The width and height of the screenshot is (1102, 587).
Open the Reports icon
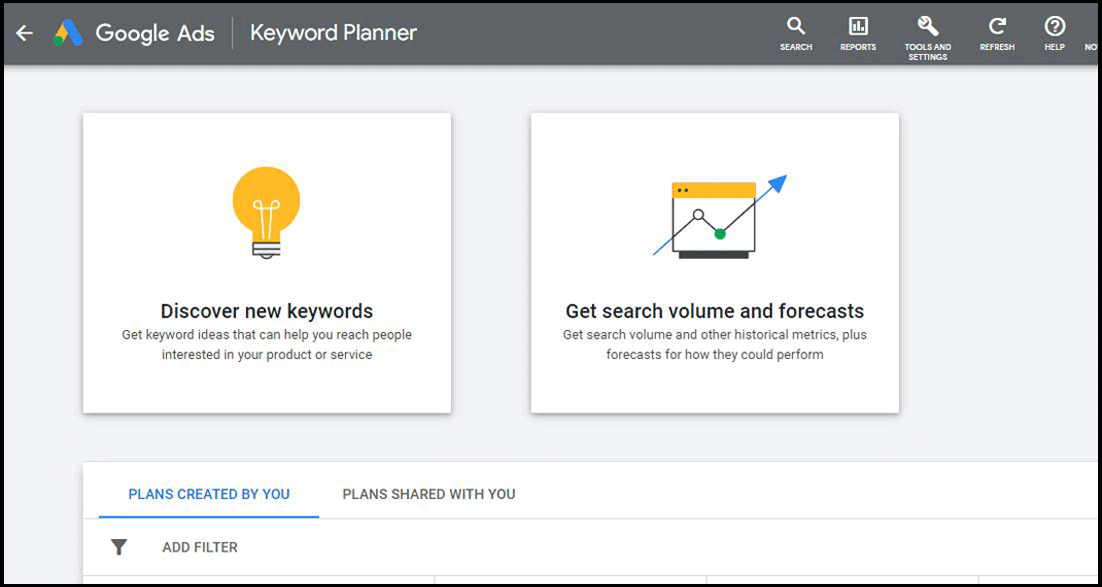tap(857, 30)
